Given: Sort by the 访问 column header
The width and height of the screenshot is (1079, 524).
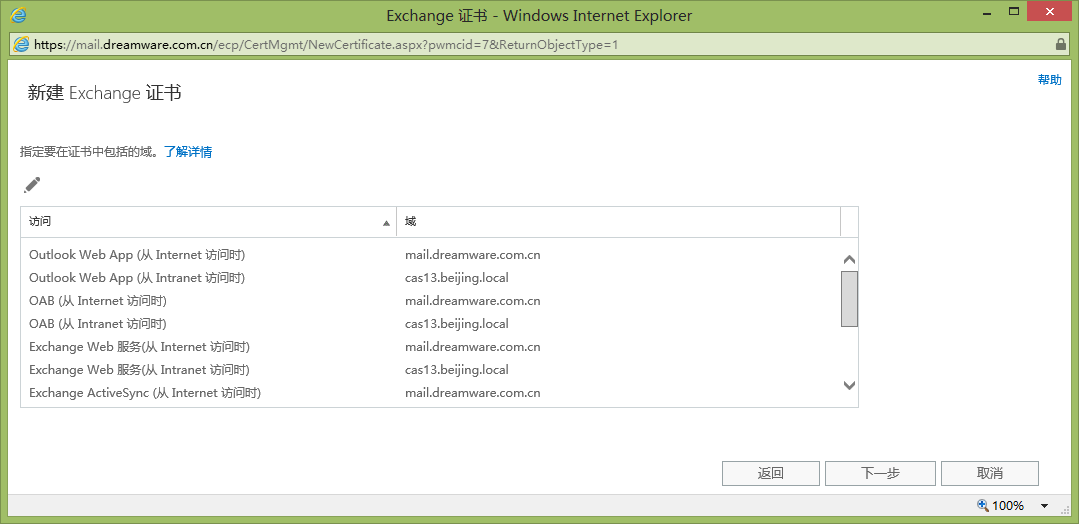Looking at the screenshot, I should pyautogui.click(x=209, y=222).
